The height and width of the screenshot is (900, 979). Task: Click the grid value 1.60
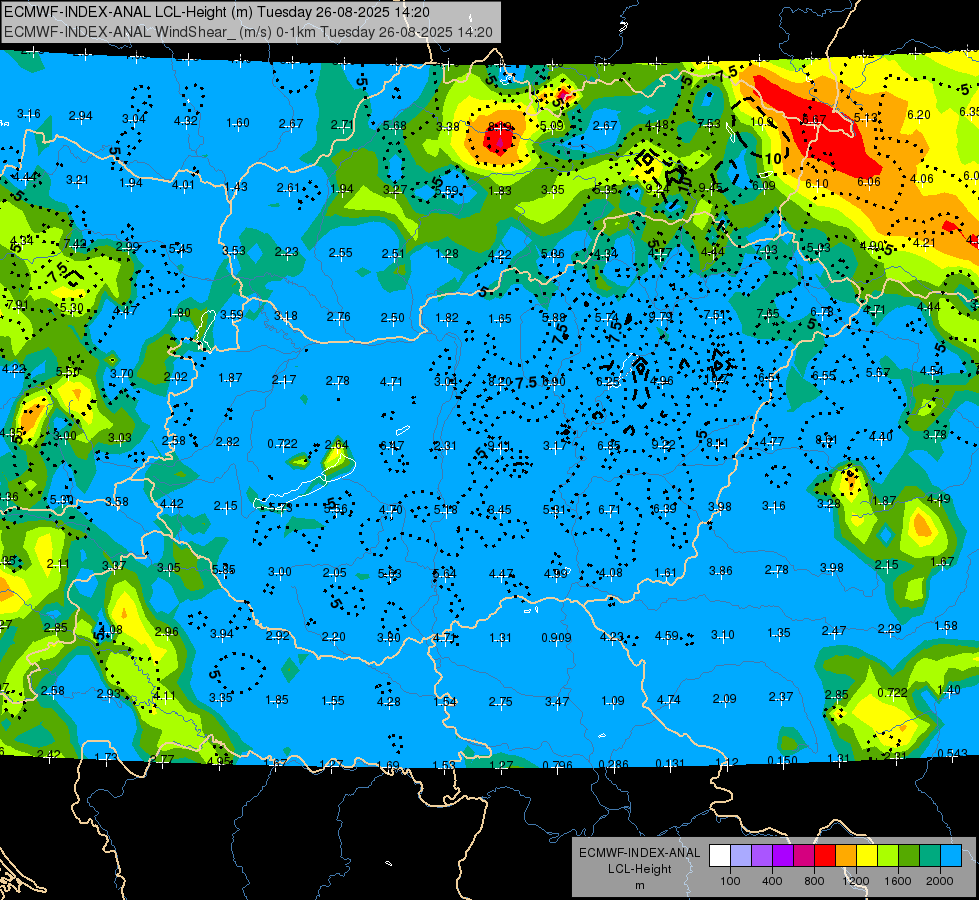[238, 122]
